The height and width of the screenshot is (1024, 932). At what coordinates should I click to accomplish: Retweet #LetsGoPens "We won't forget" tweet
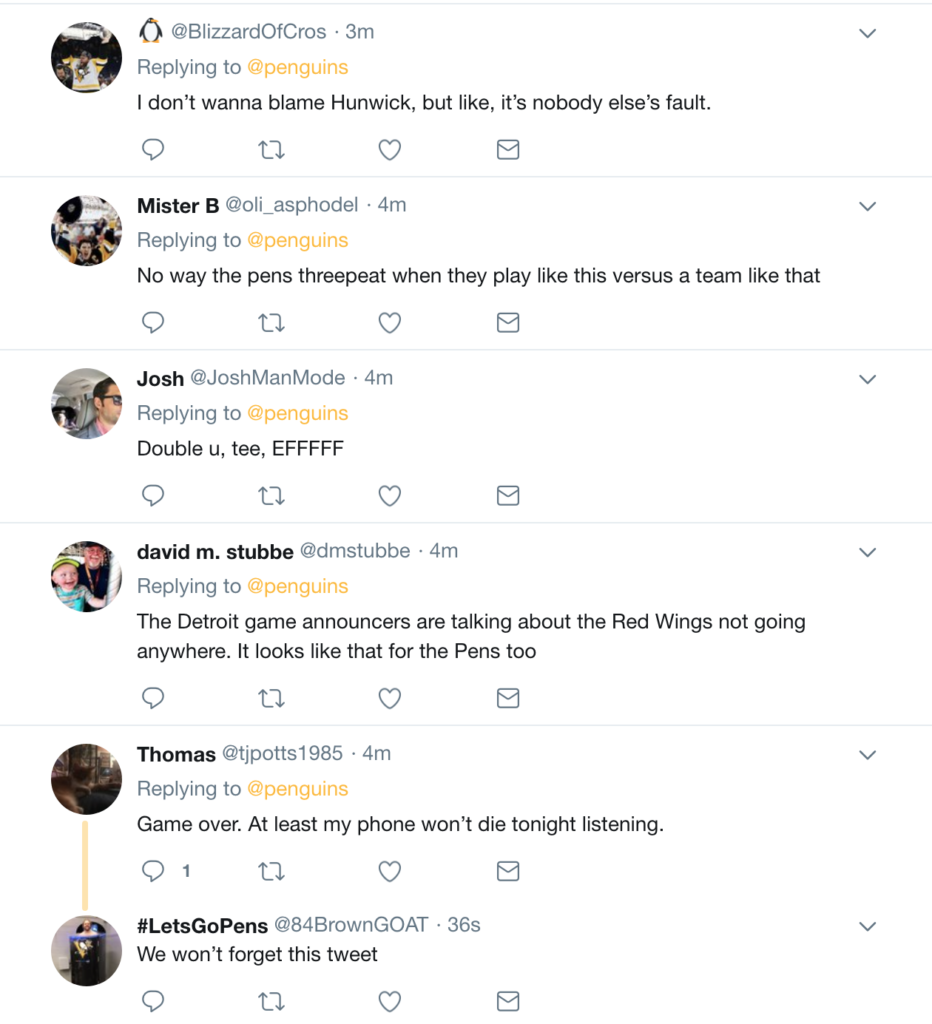pos(271,1001)
